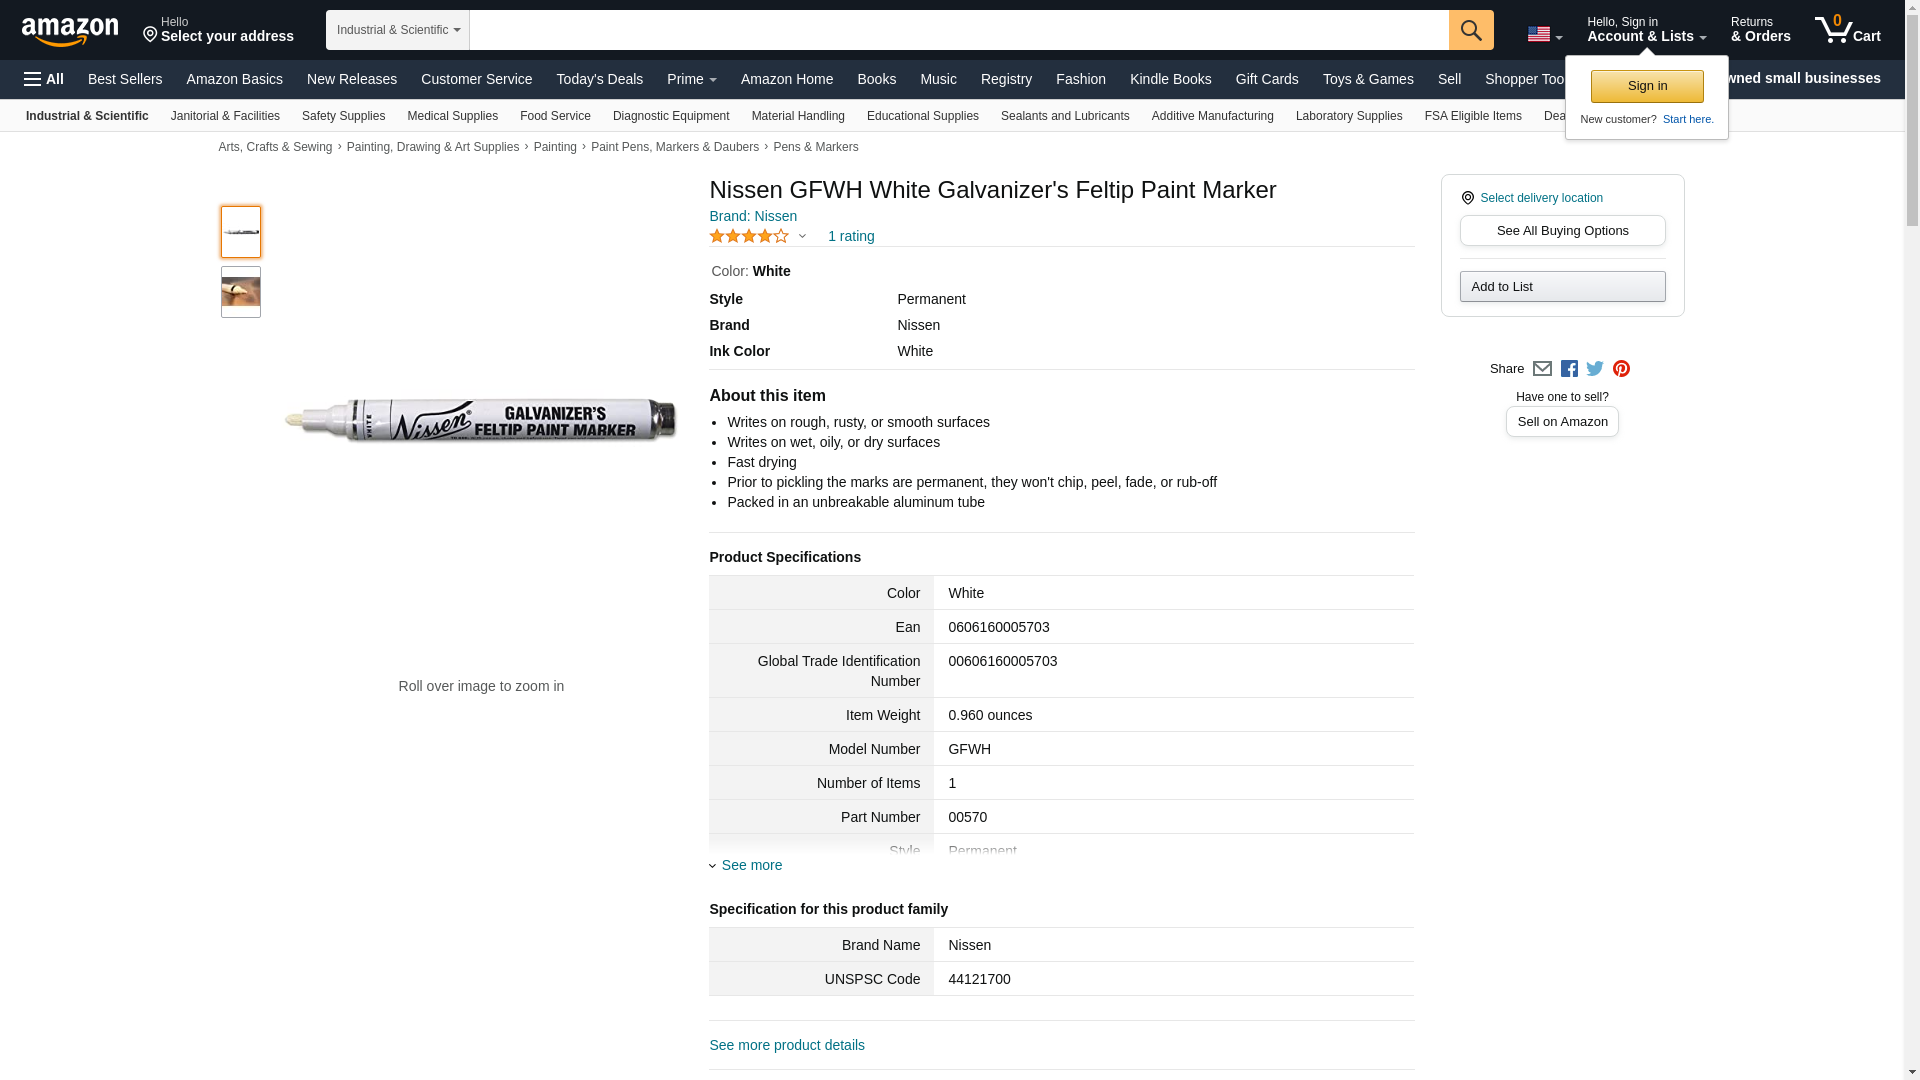Screen dimensions: 1920x1080
Task: Share product on Facebook icon
Action: pyautogui.click(x=1569, y=369)
